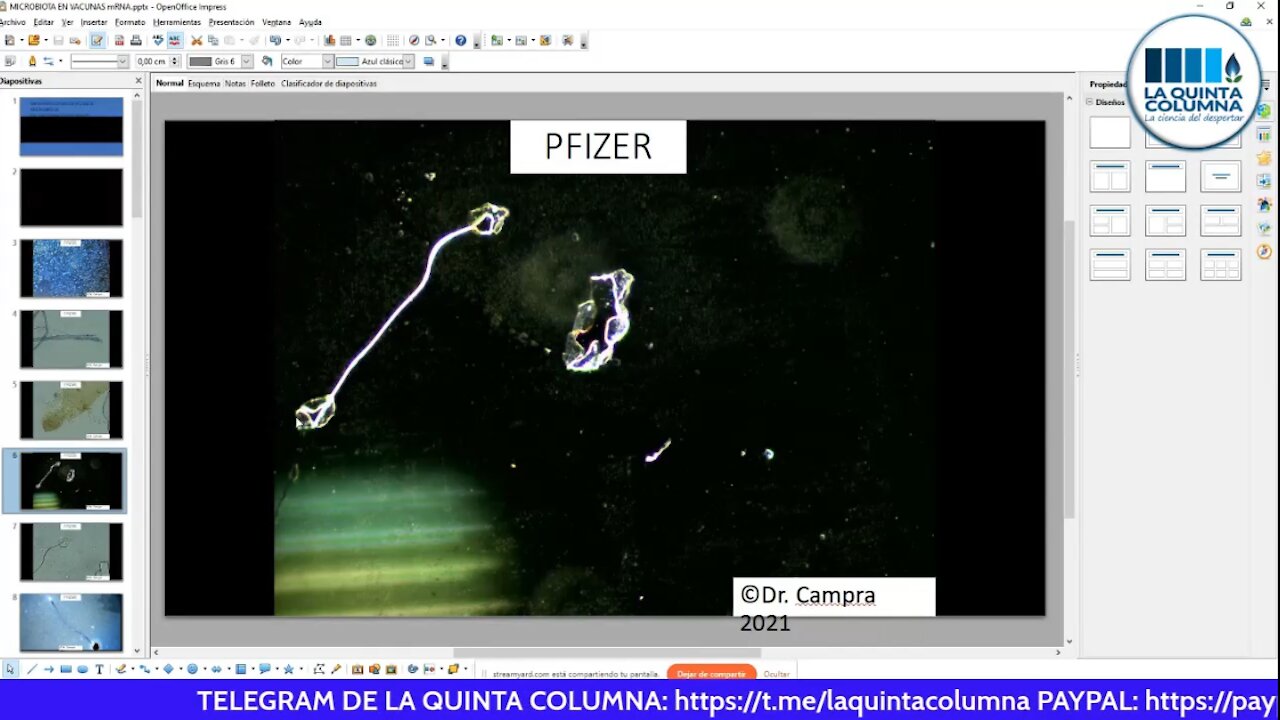
Task: Select slide 7 thumbnail
Action: click(x=71, y=552)
